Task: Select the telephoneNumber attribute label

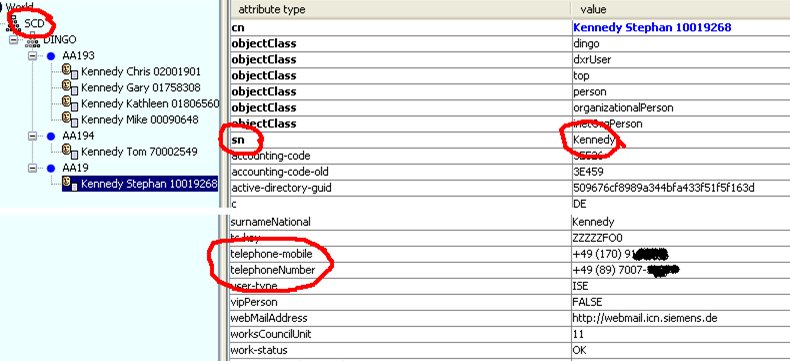Action: [273, 270]
